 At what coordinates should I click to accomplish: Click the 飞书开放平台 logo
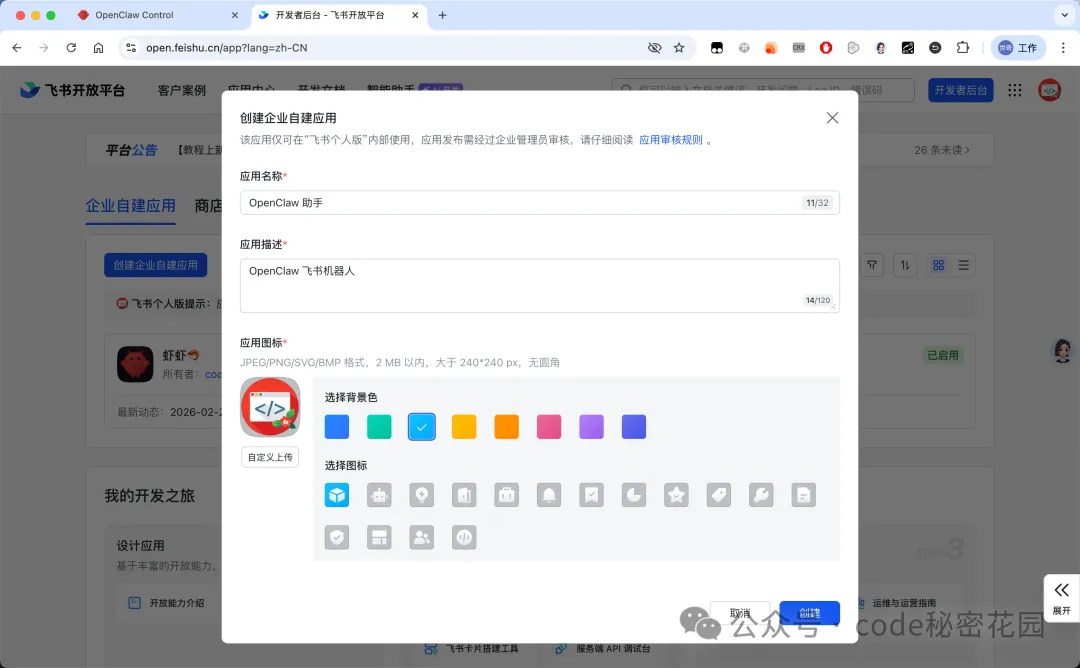pos(72,90)
